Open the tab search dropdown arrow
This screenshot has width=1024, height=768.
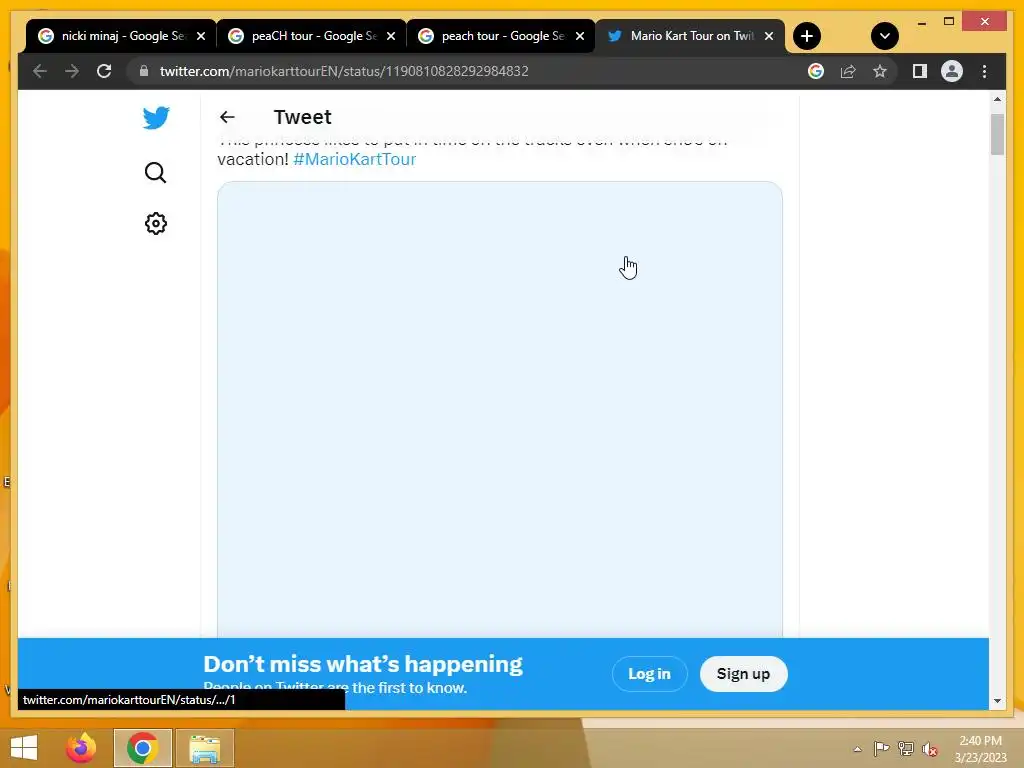tap(884, 36)
